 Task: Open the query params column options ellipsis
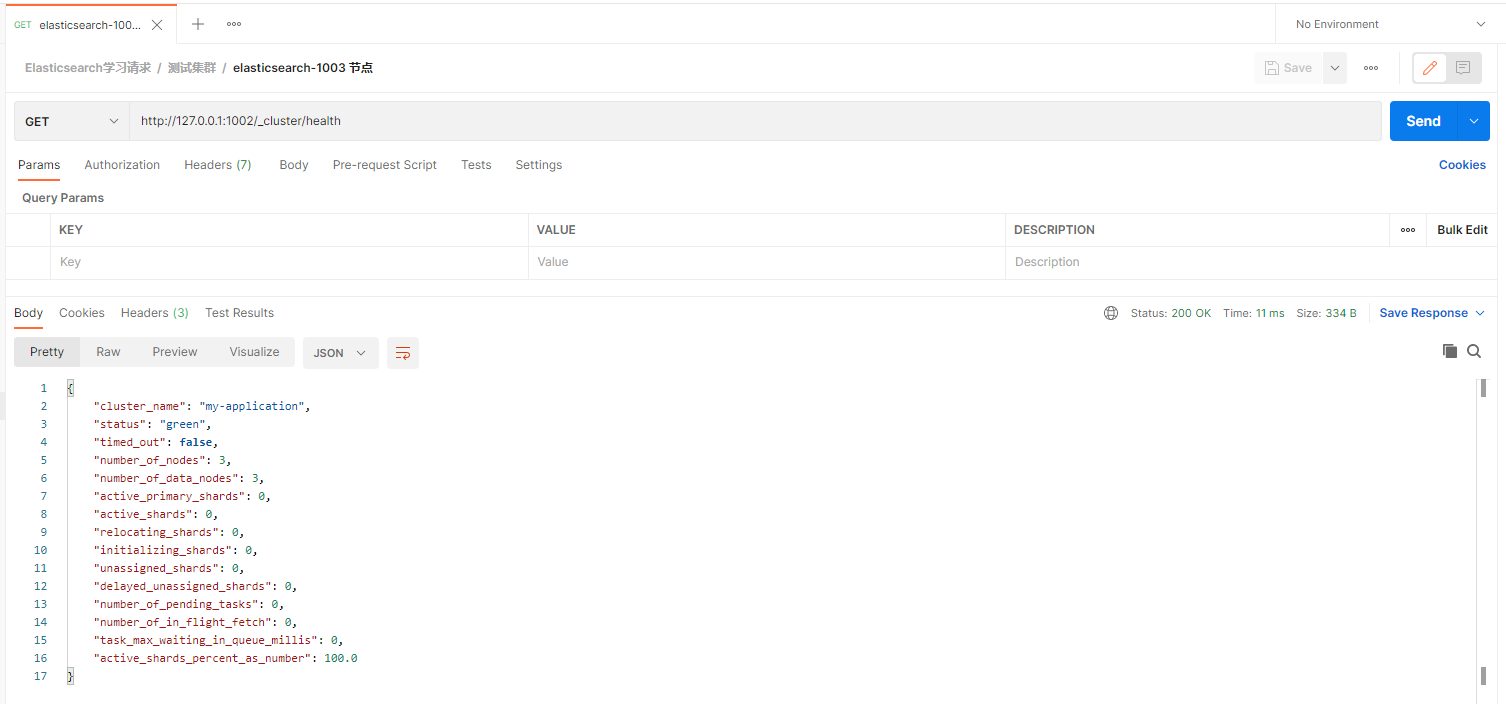(1408, 230)
